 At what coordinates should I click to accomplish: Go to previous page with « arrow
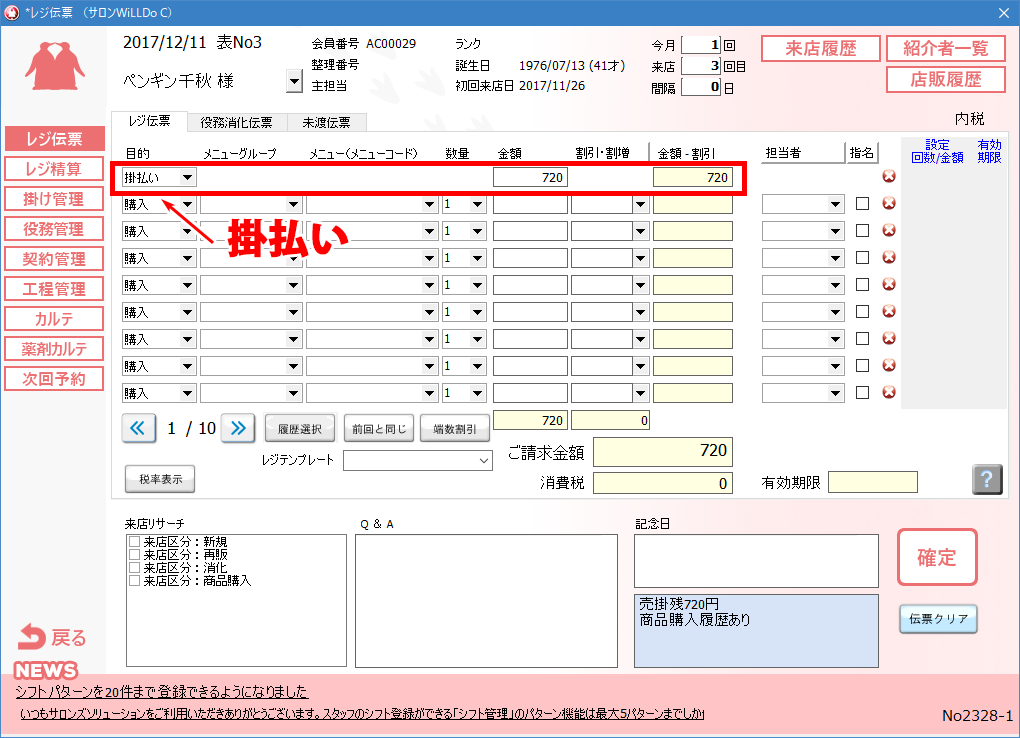137,427
